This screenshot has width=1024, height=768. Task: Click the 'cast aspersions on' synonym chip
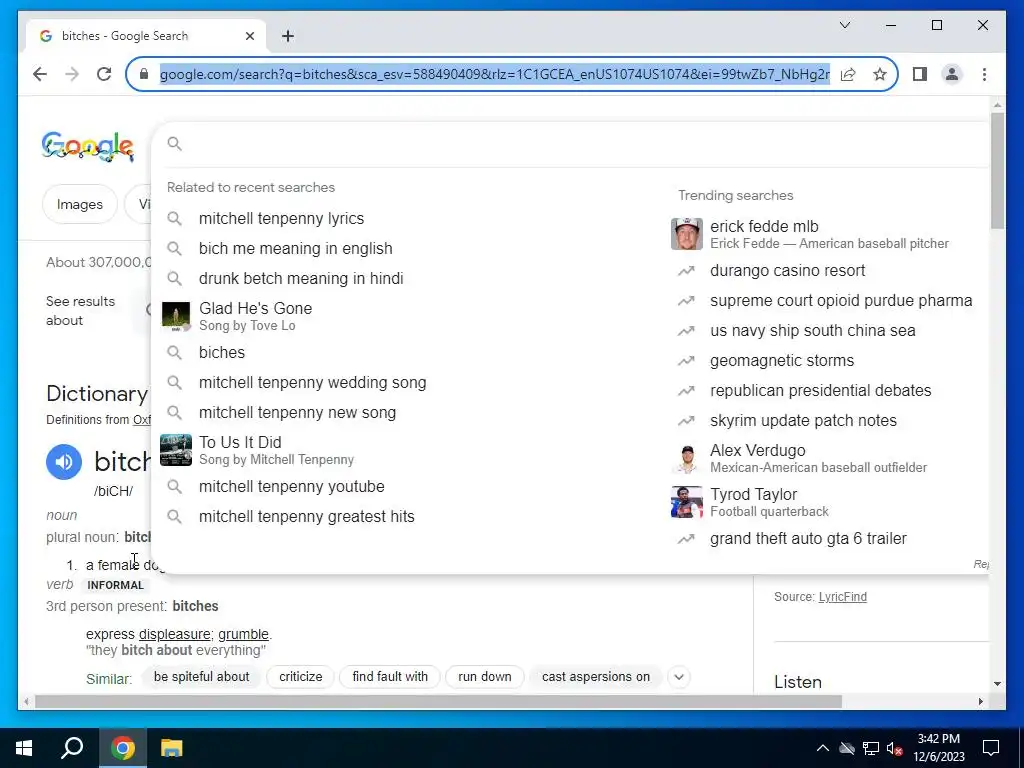[x=596, y=677]
